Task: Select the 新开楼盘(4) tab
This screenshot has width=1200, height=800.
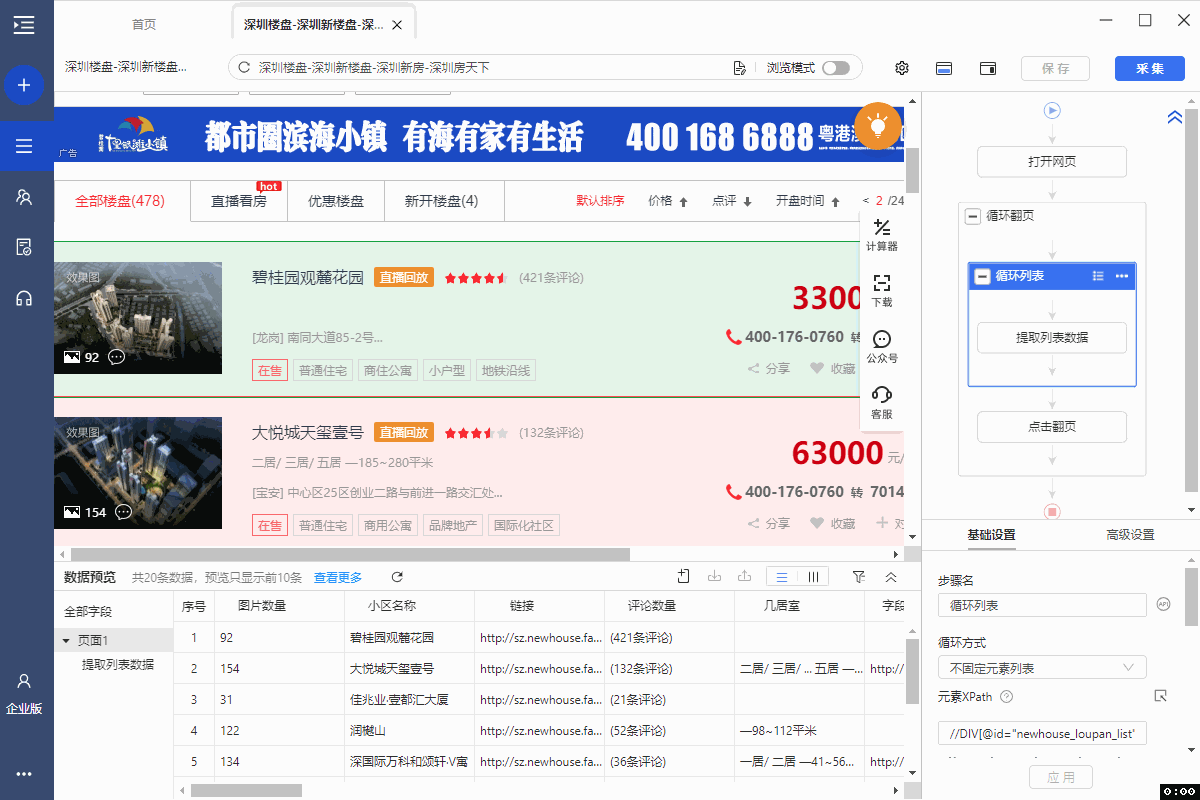Action: (442, 201)
